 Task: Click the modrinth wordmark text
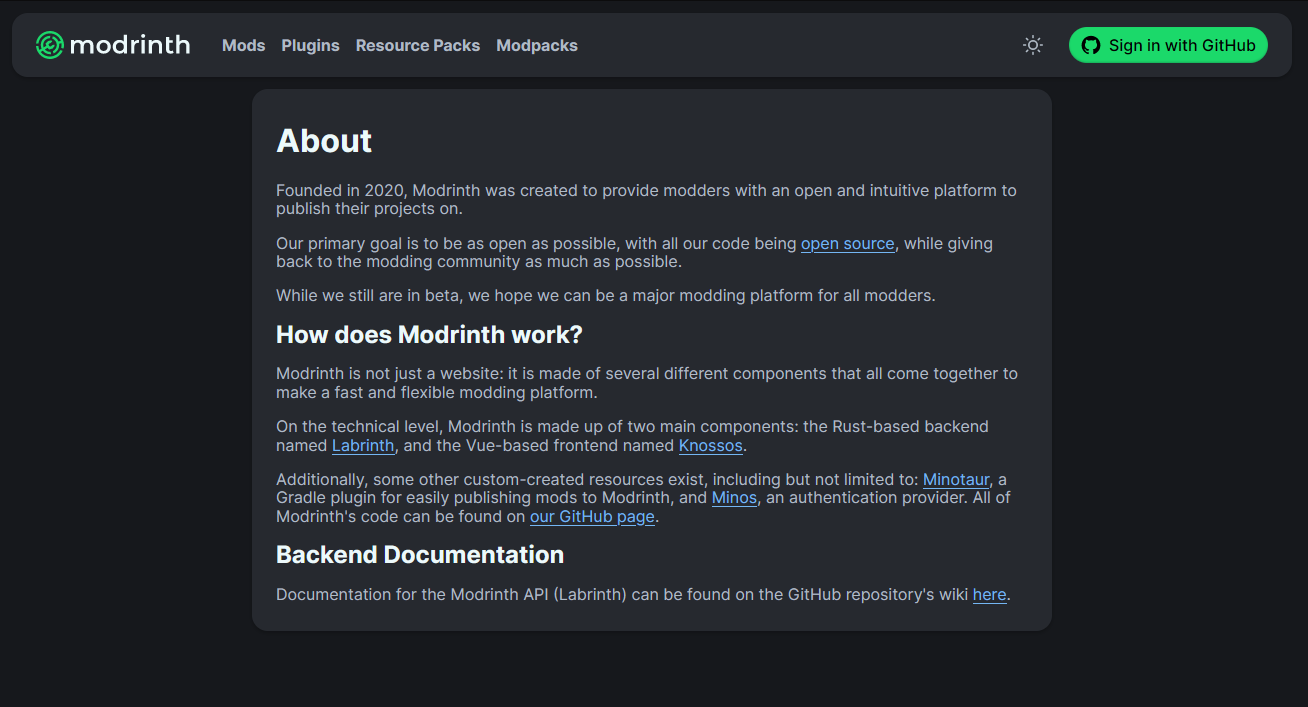(x=130, y=45)
